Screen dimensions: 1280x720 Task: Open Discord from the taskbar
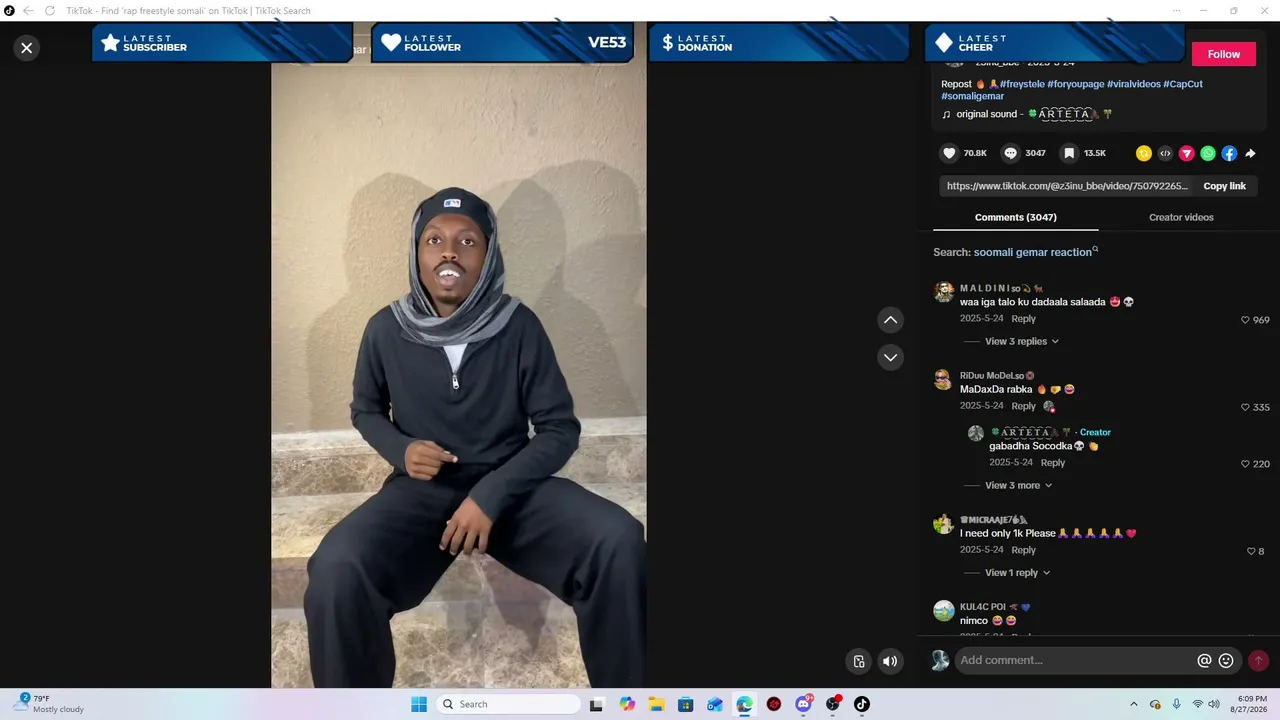pyautogui.click(x=803, y=704)
